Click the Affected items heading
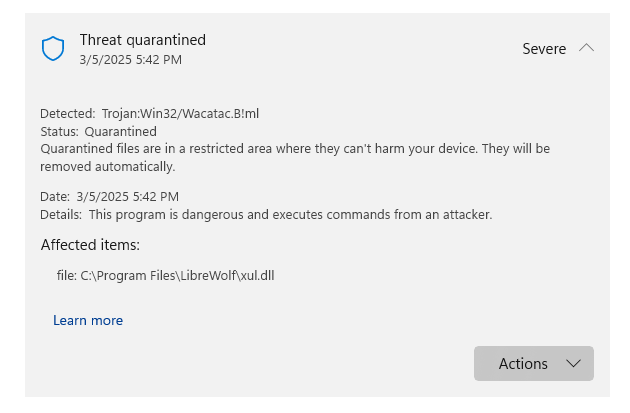The width and height of the screenshot is (630, 413). (90, 245)
